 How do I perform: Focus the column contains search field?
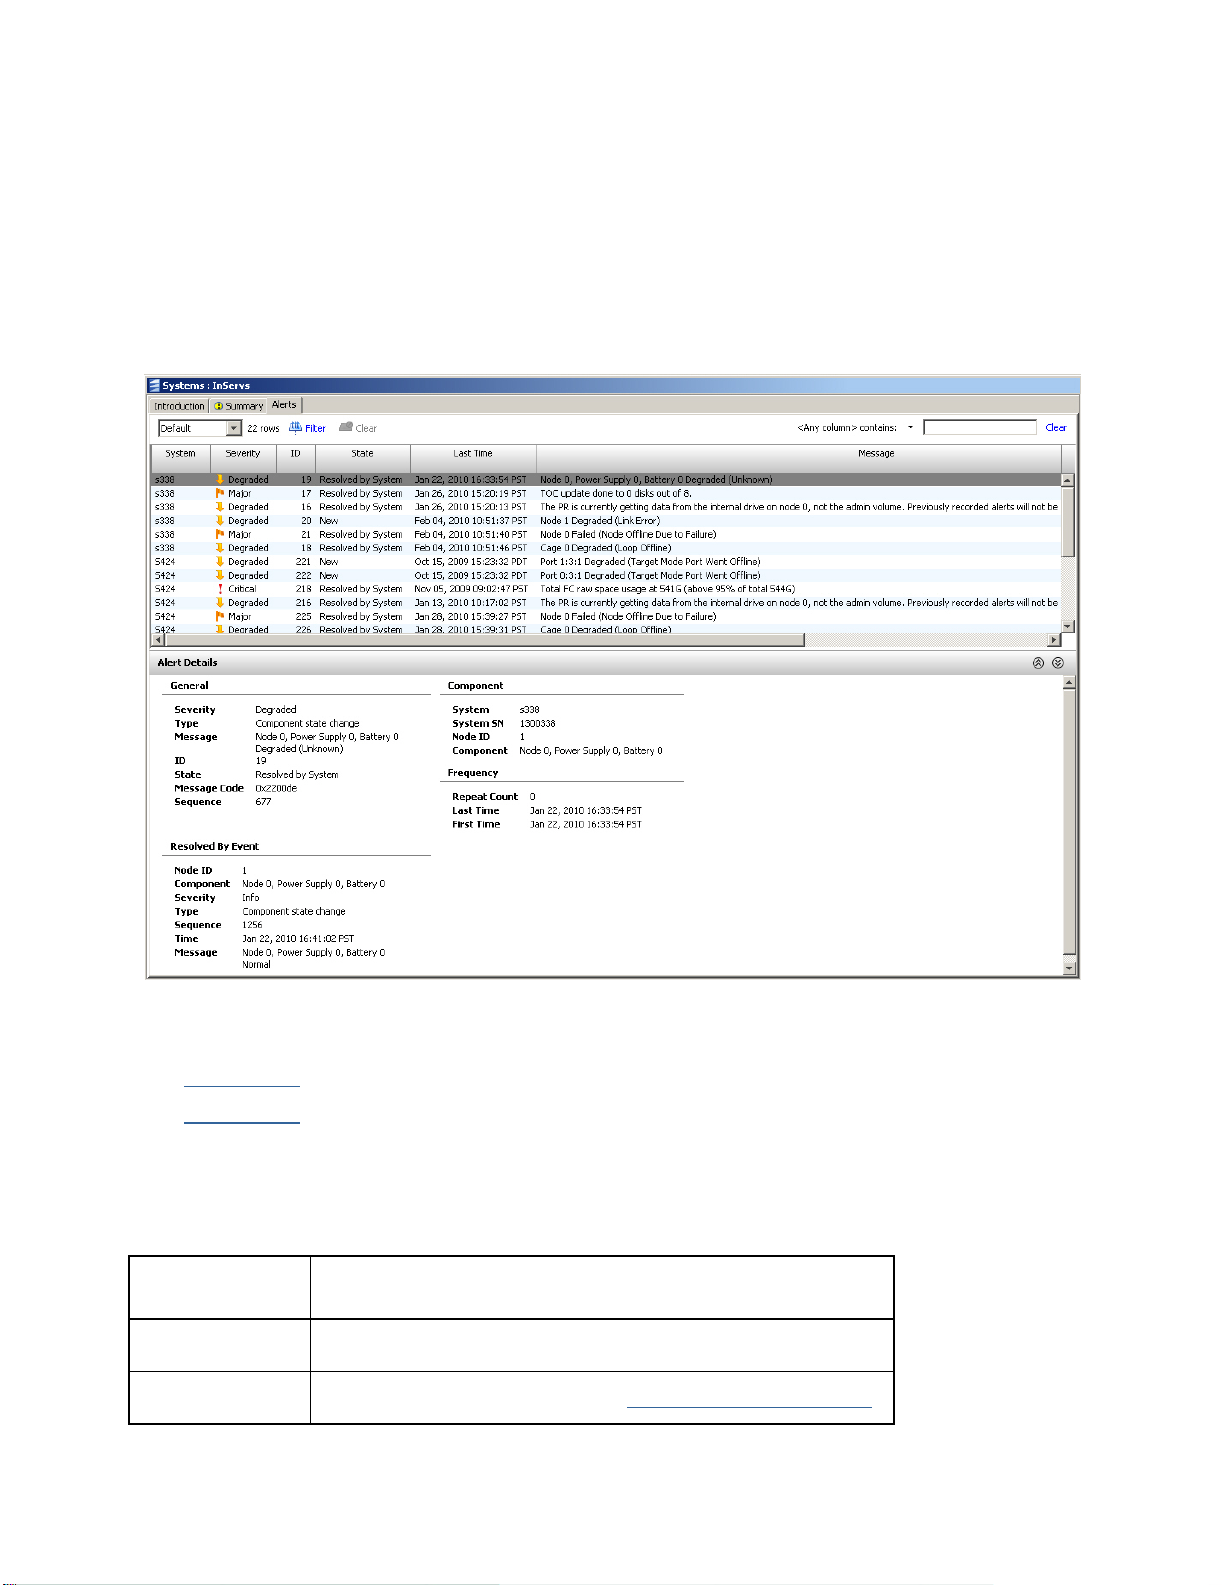click(980, 428)
